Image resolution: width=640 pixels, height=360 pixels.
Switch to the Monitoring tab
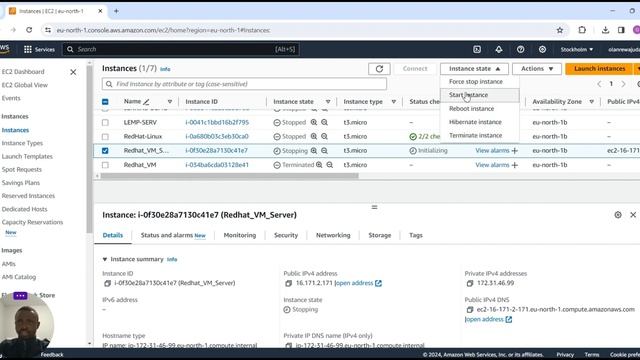coord(240,235)
